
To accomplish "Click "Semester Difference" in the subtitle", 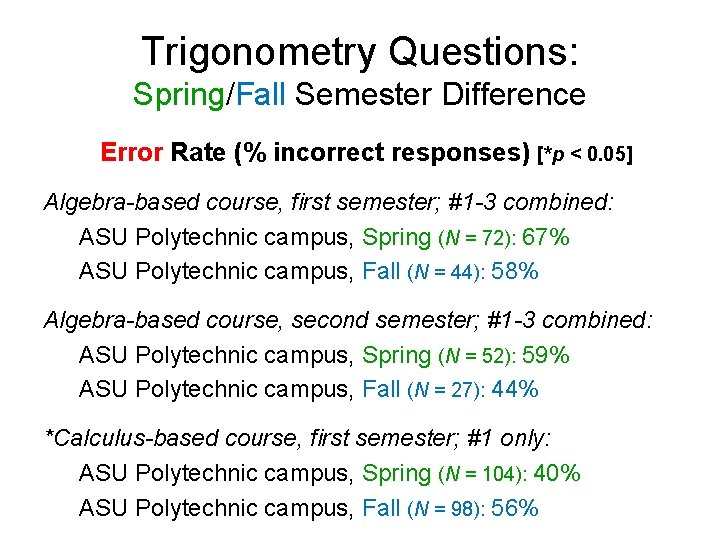I will coord(440,96).
